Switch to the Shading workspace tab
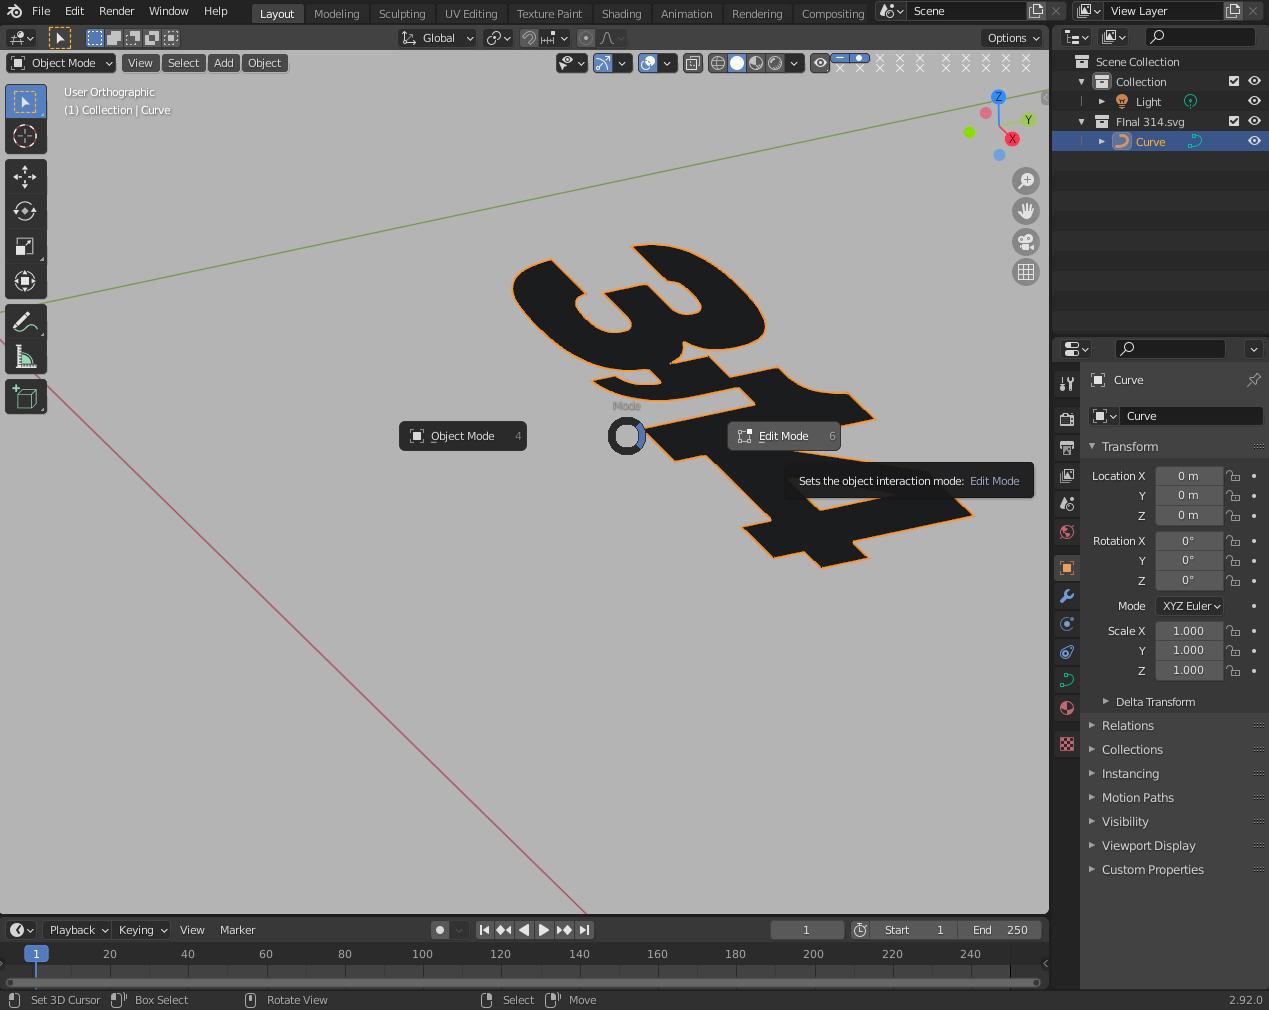The image size is (1269, 1010). tap(621, 13)
